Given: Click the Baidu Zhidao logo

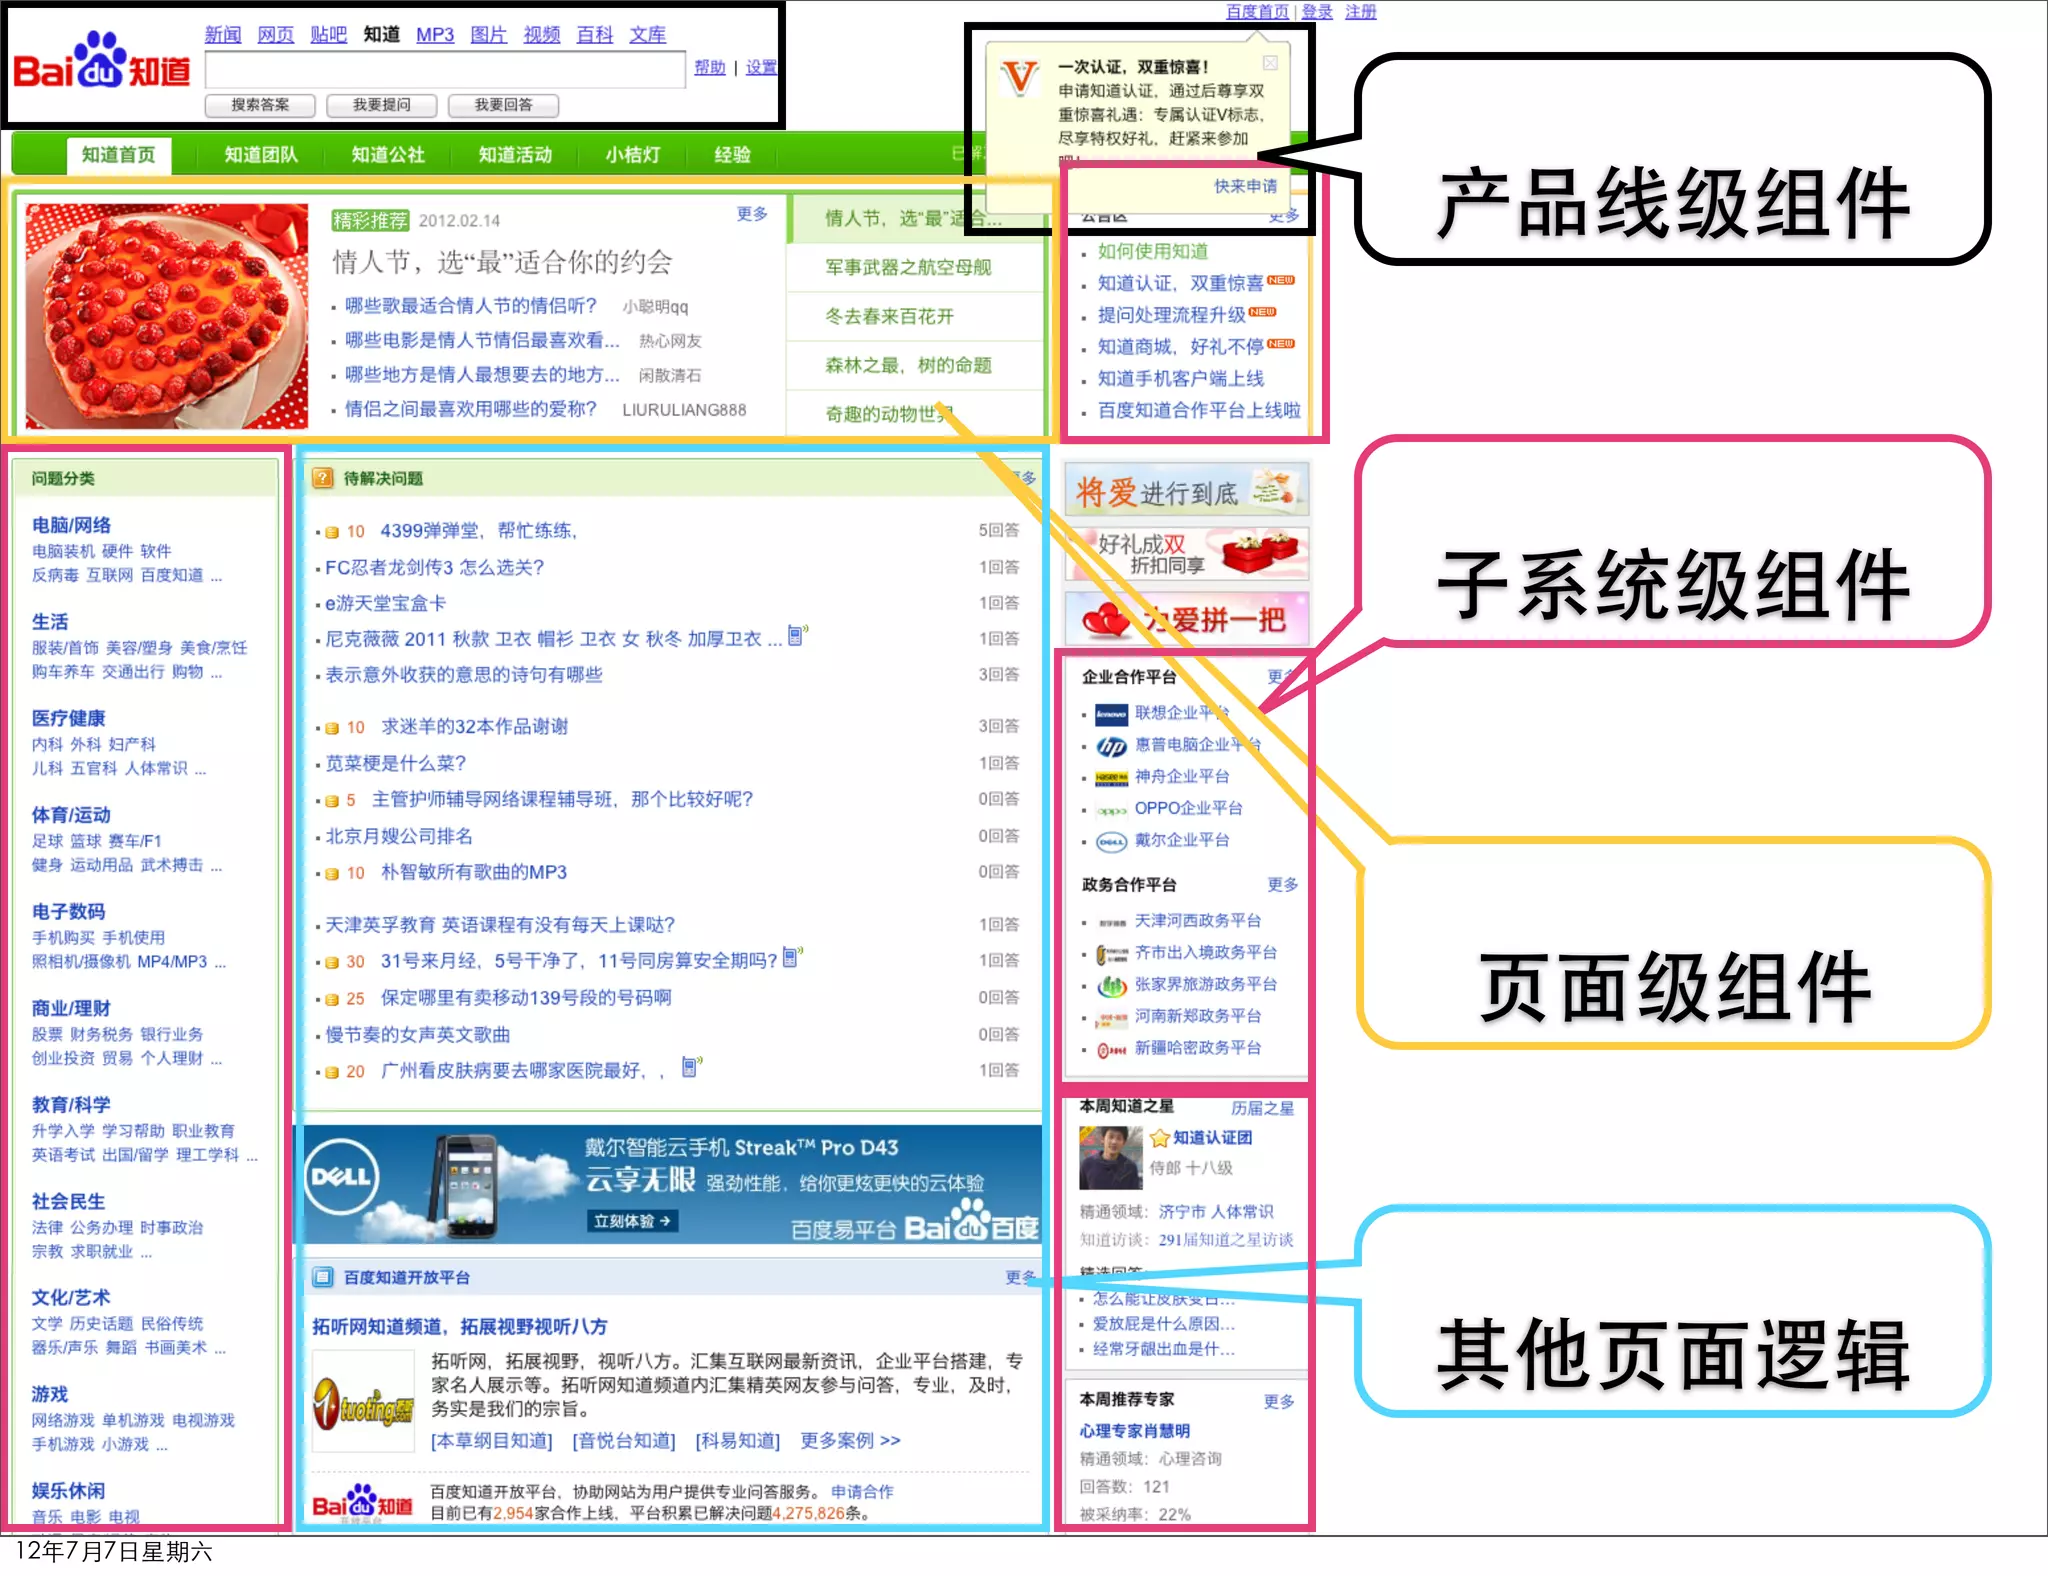Looking at the screenshot, I should tap(102, 62).
